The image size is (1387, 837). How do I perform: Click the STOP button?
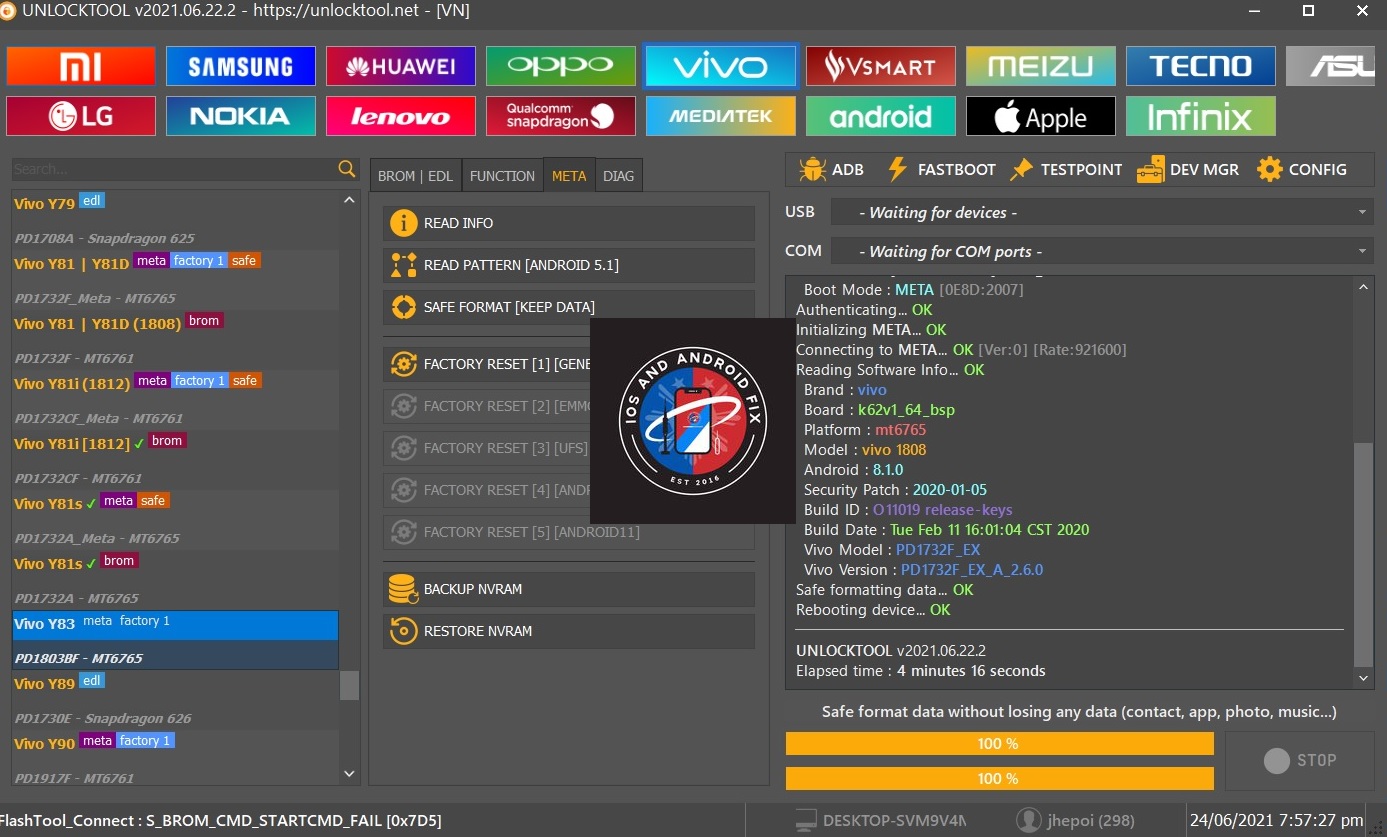[1300, 760]
